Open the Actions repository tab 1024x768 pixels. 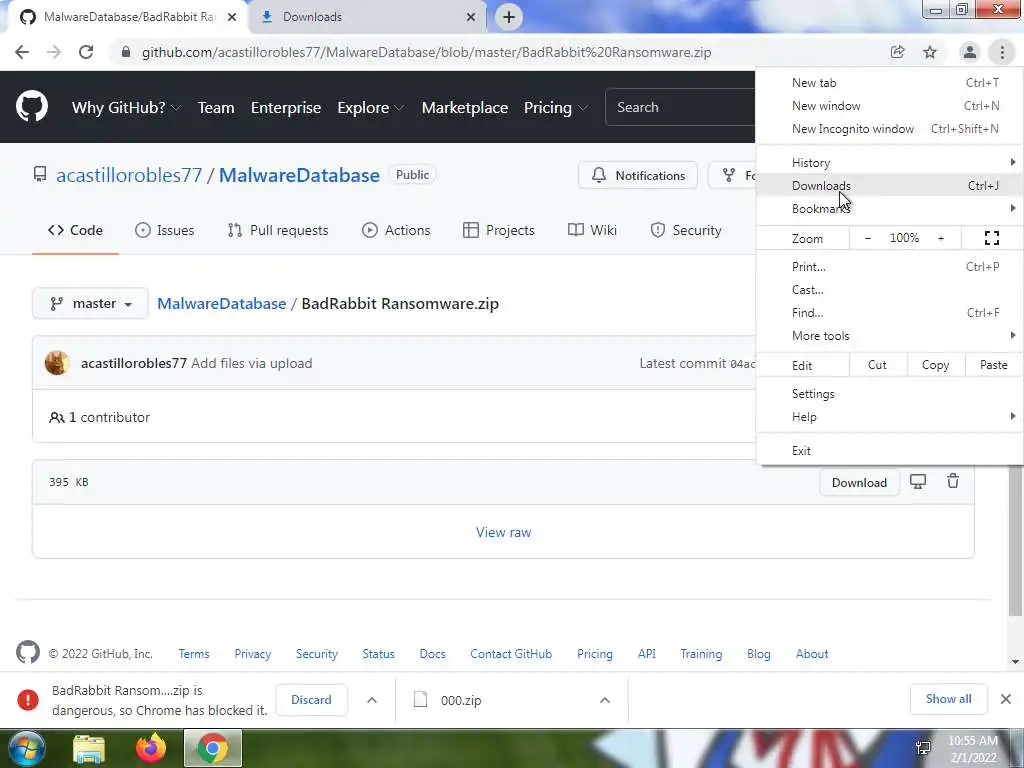point(396,230)
